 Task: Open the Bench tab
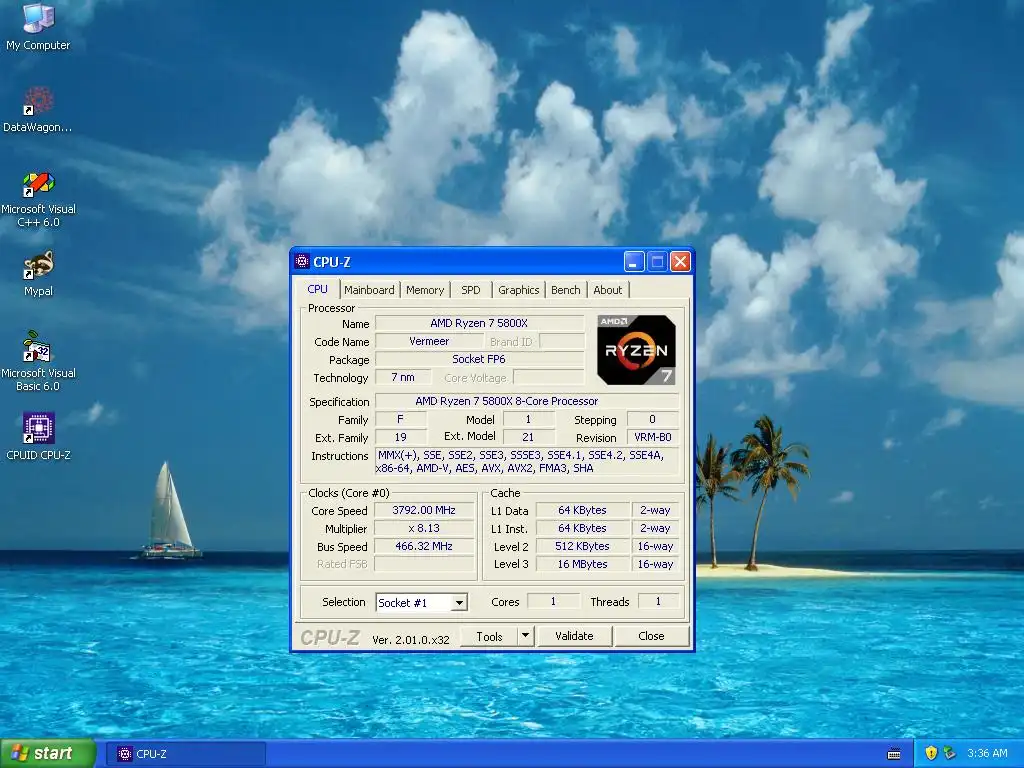[x=566, y=290]
